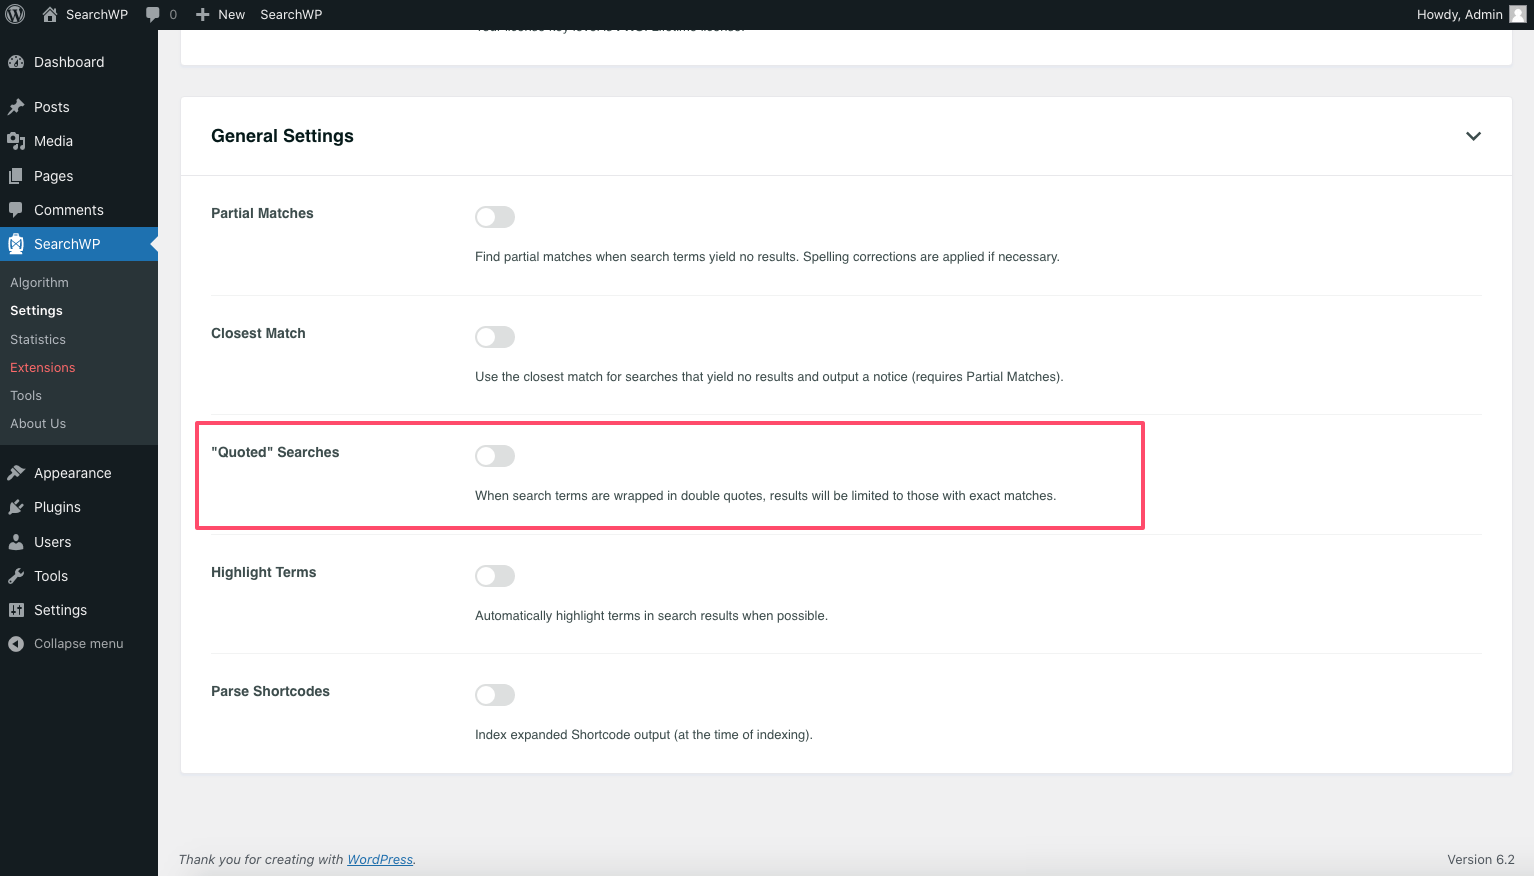Enable the Partial Matches toggle
This screenshot has width=1534, height=876.
(494, 217)
